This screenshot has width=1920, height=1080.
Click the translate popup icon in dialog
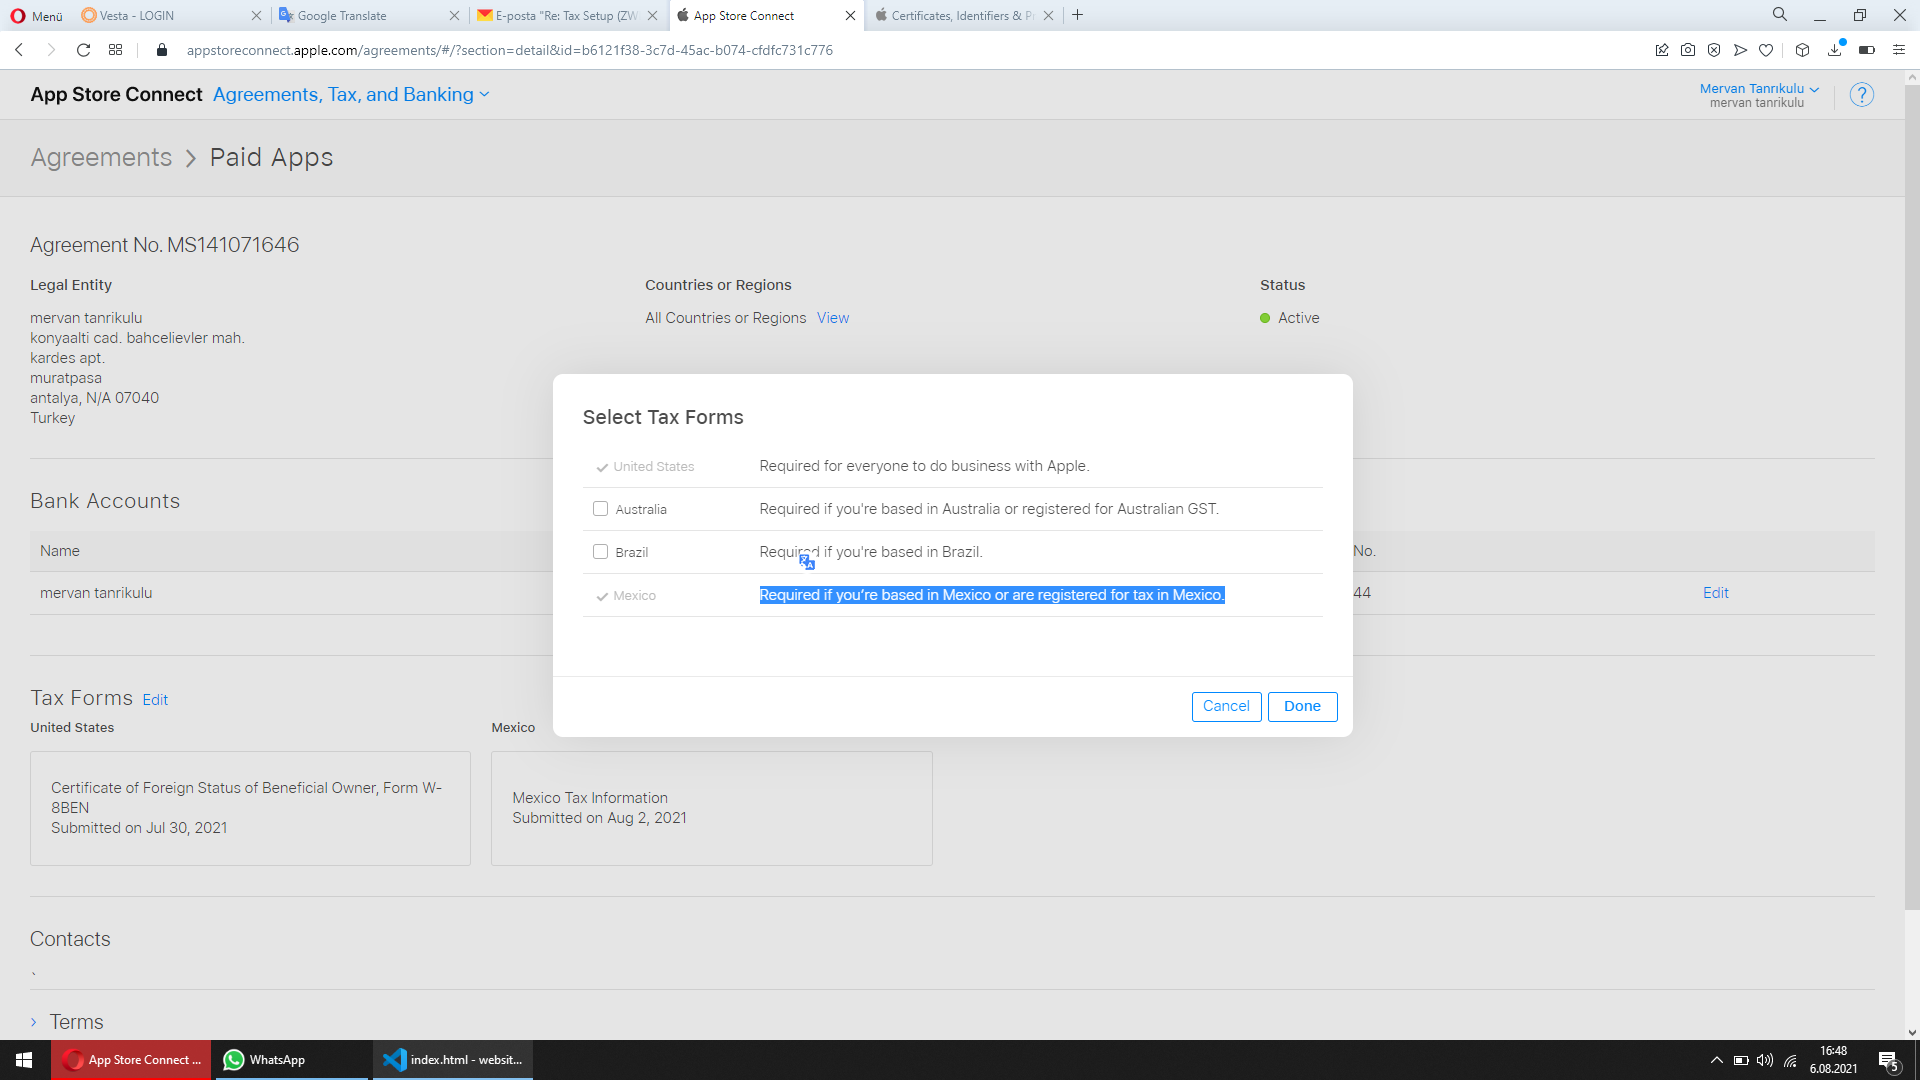coord(807,562)
